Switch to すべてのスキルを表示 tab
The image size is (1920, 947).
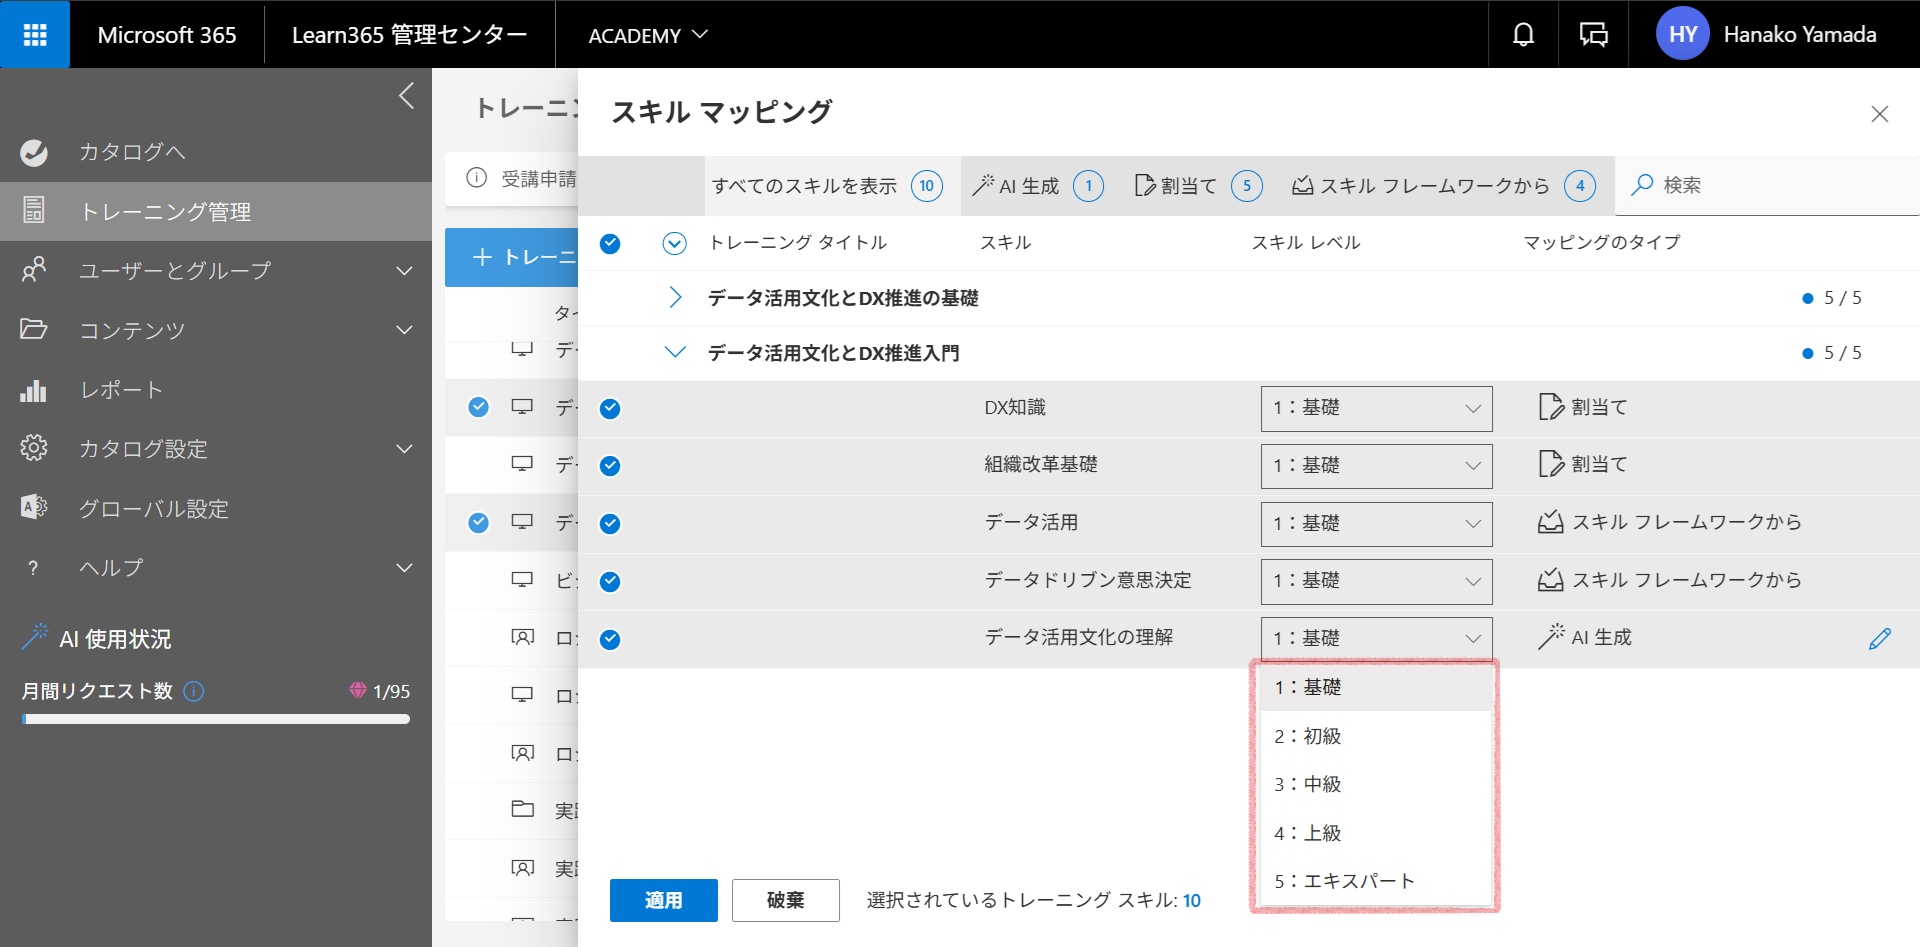(x=832, y=186)
